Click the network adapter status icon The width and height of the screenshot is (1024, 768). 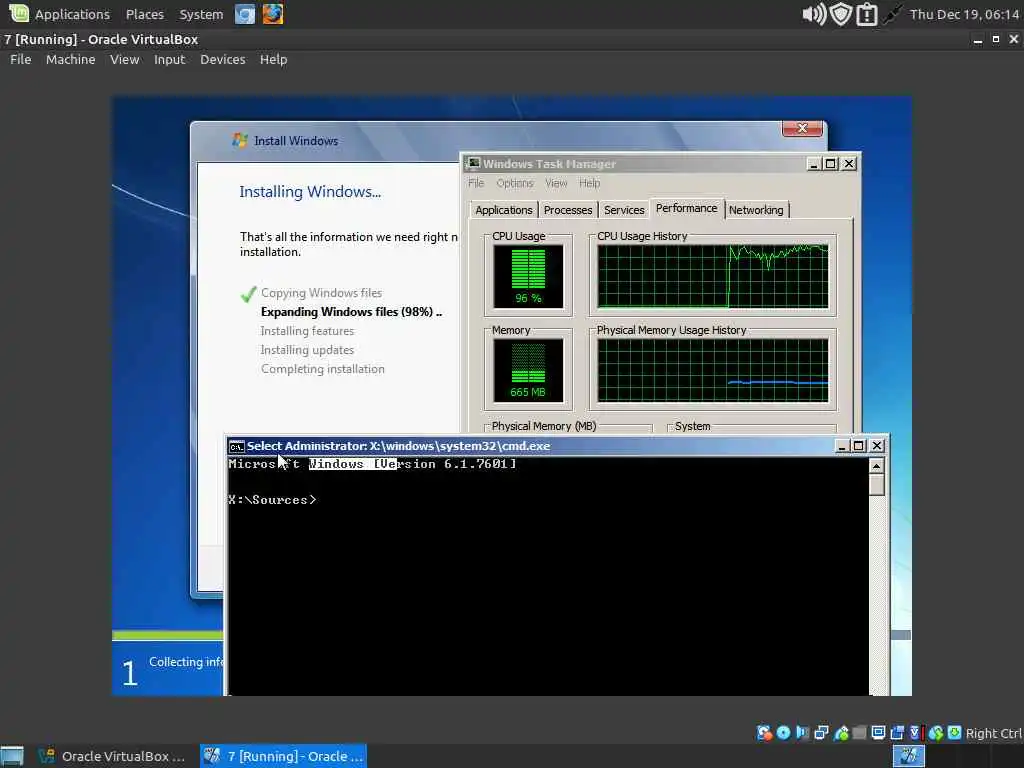pos(822,733)
